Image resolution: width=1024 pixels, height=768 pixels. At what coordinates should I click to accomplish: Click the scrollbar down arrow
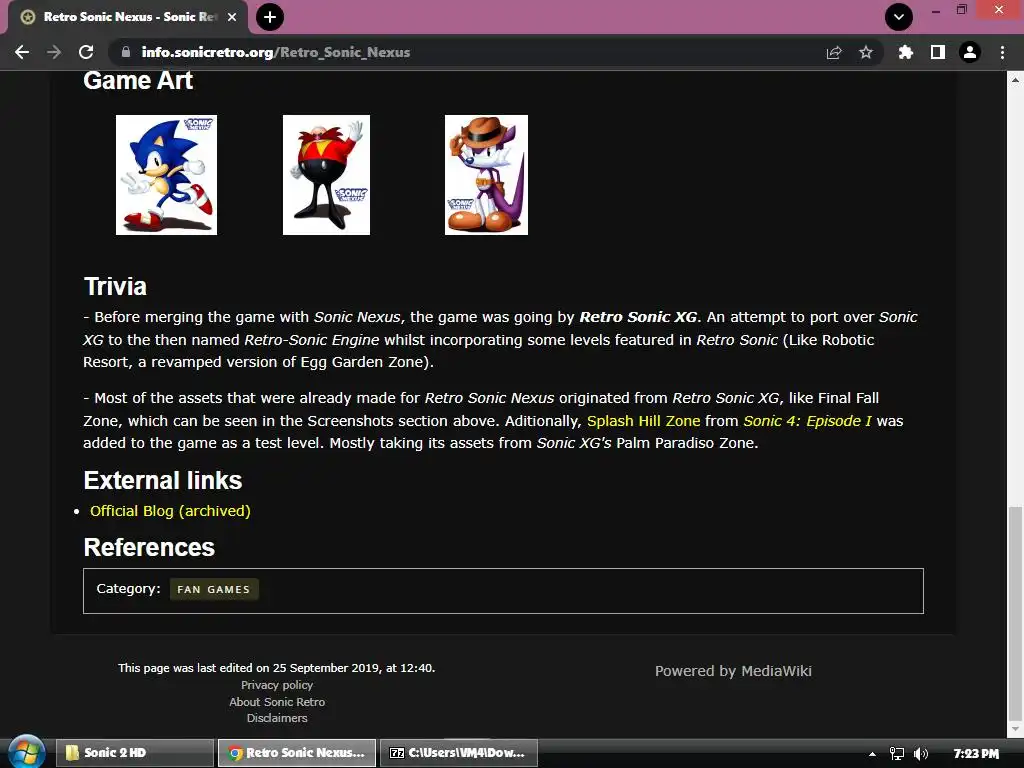[x=1015, y=729]
